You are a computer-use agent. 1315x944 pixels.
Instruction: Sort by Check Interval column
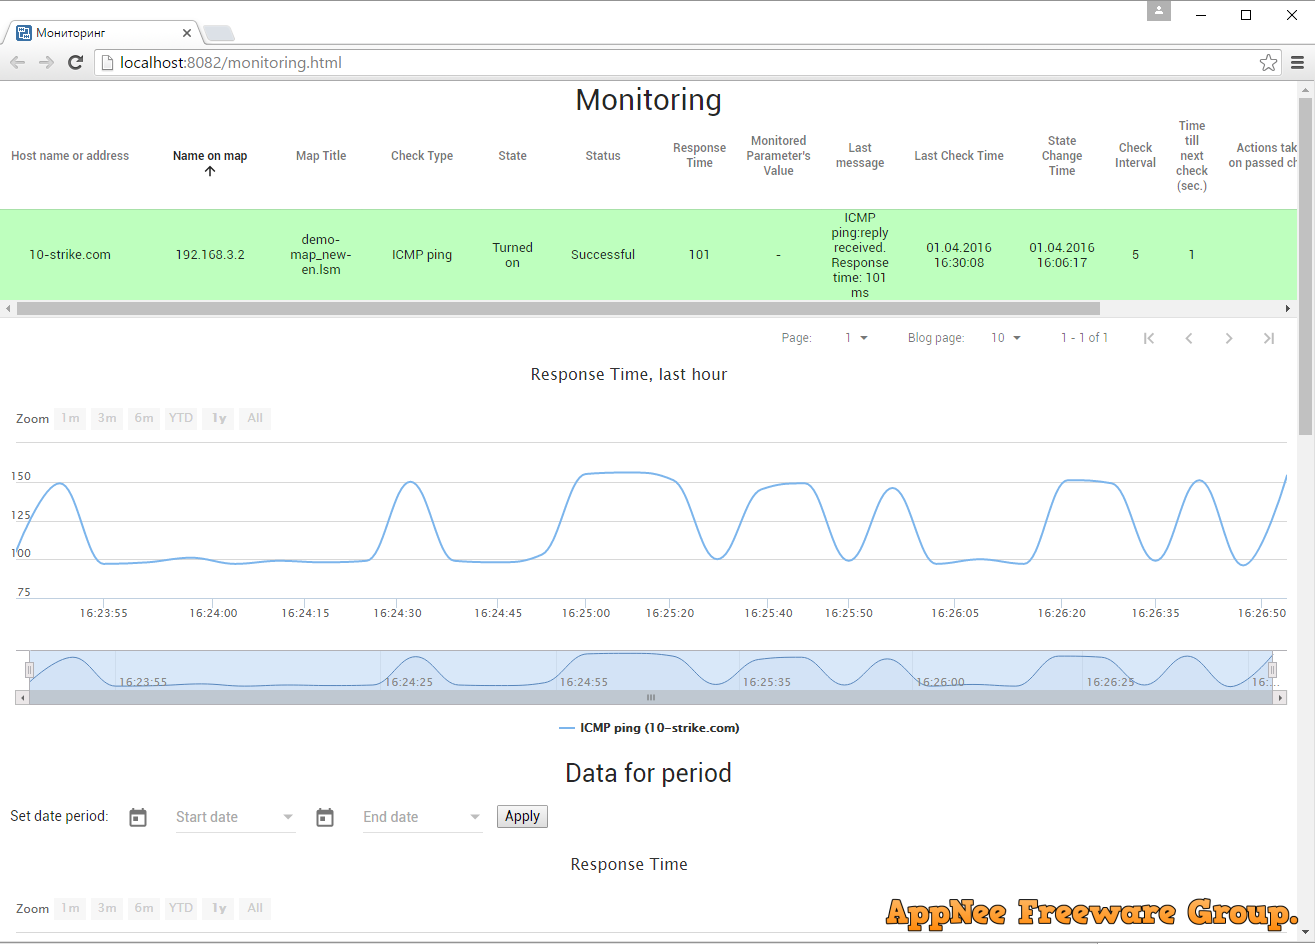pyautogui.click(x=1135, y=155)
